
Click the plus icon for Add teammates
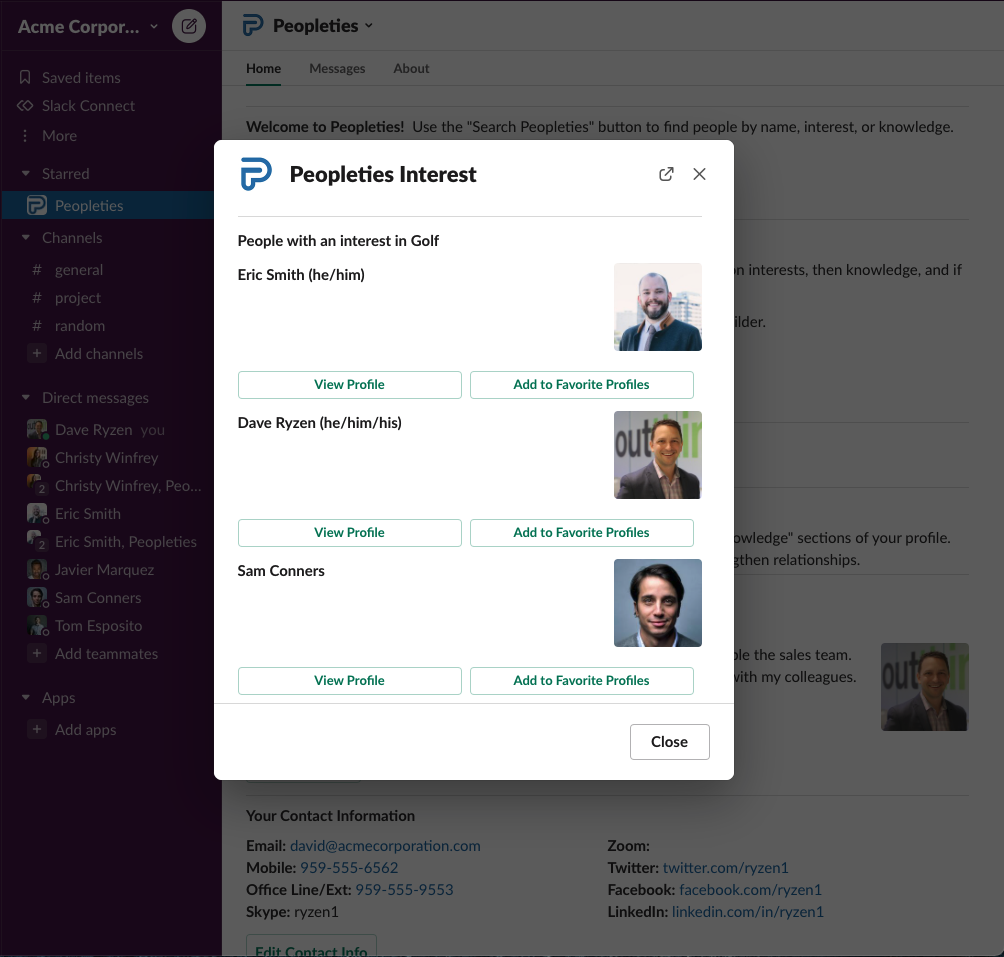pos(37,654)
